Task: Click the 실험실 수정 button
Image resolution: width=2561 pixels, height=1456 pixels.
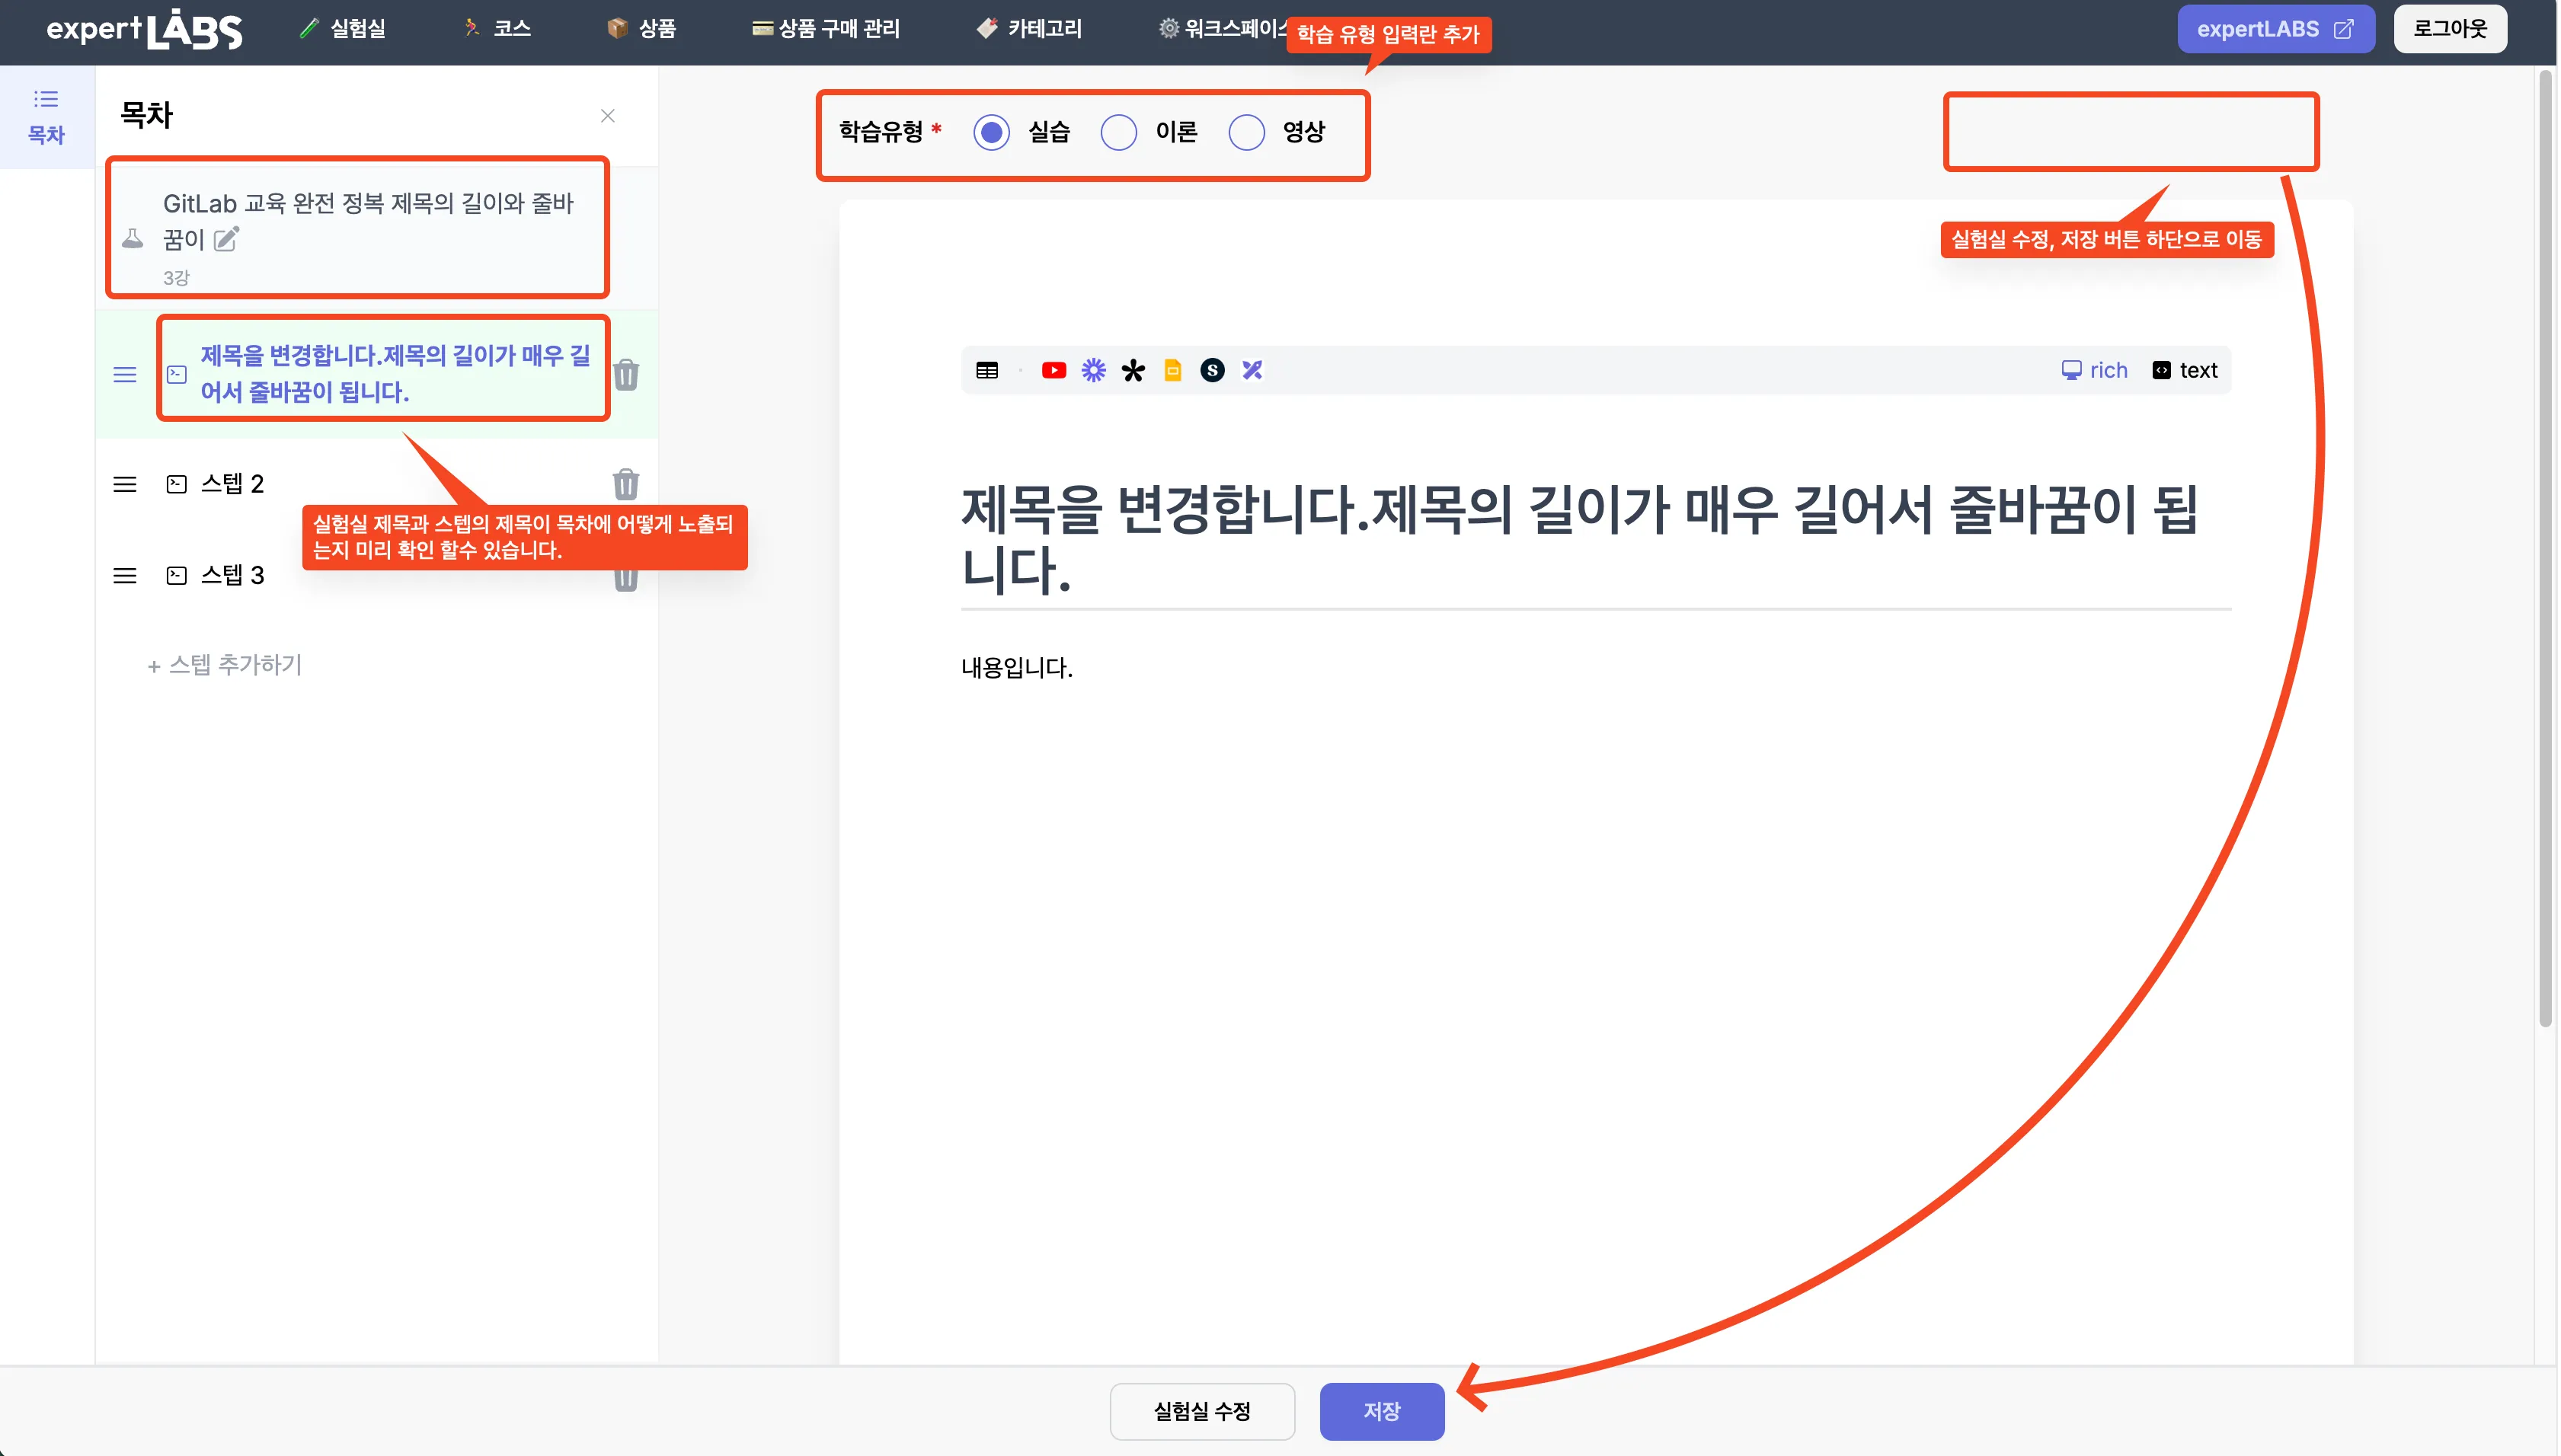Action: pyautogui.click(x=1202, y=1411)
